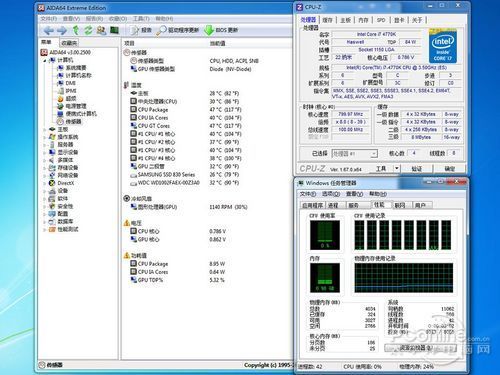Select 安全性 security tree node
Screen dimensions: 500x375
[x=61, y=206]
